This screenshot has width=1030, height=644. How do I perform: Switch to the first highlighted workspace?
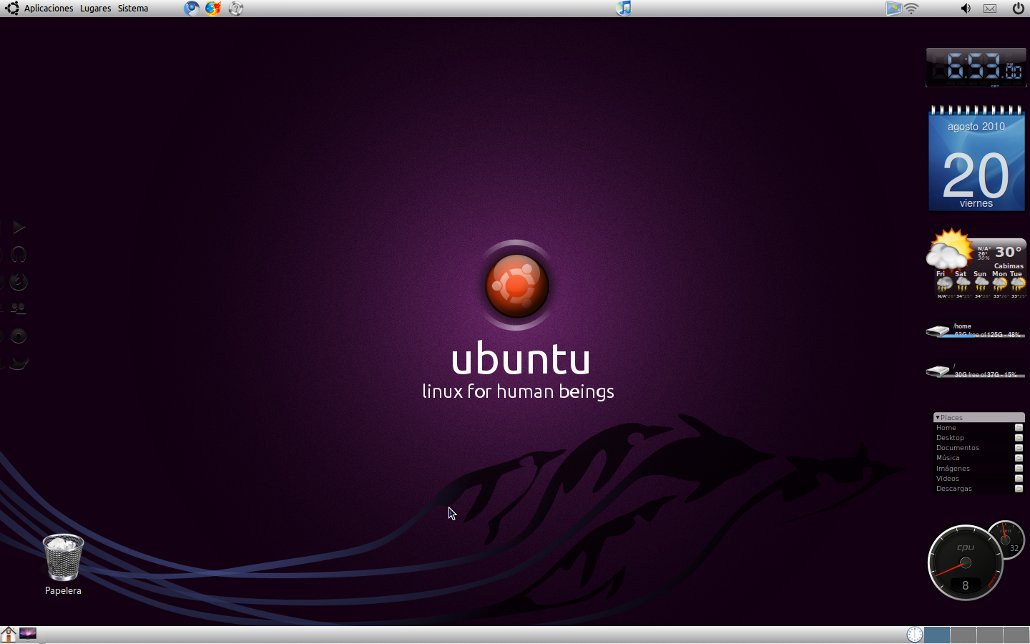(937, 635)
